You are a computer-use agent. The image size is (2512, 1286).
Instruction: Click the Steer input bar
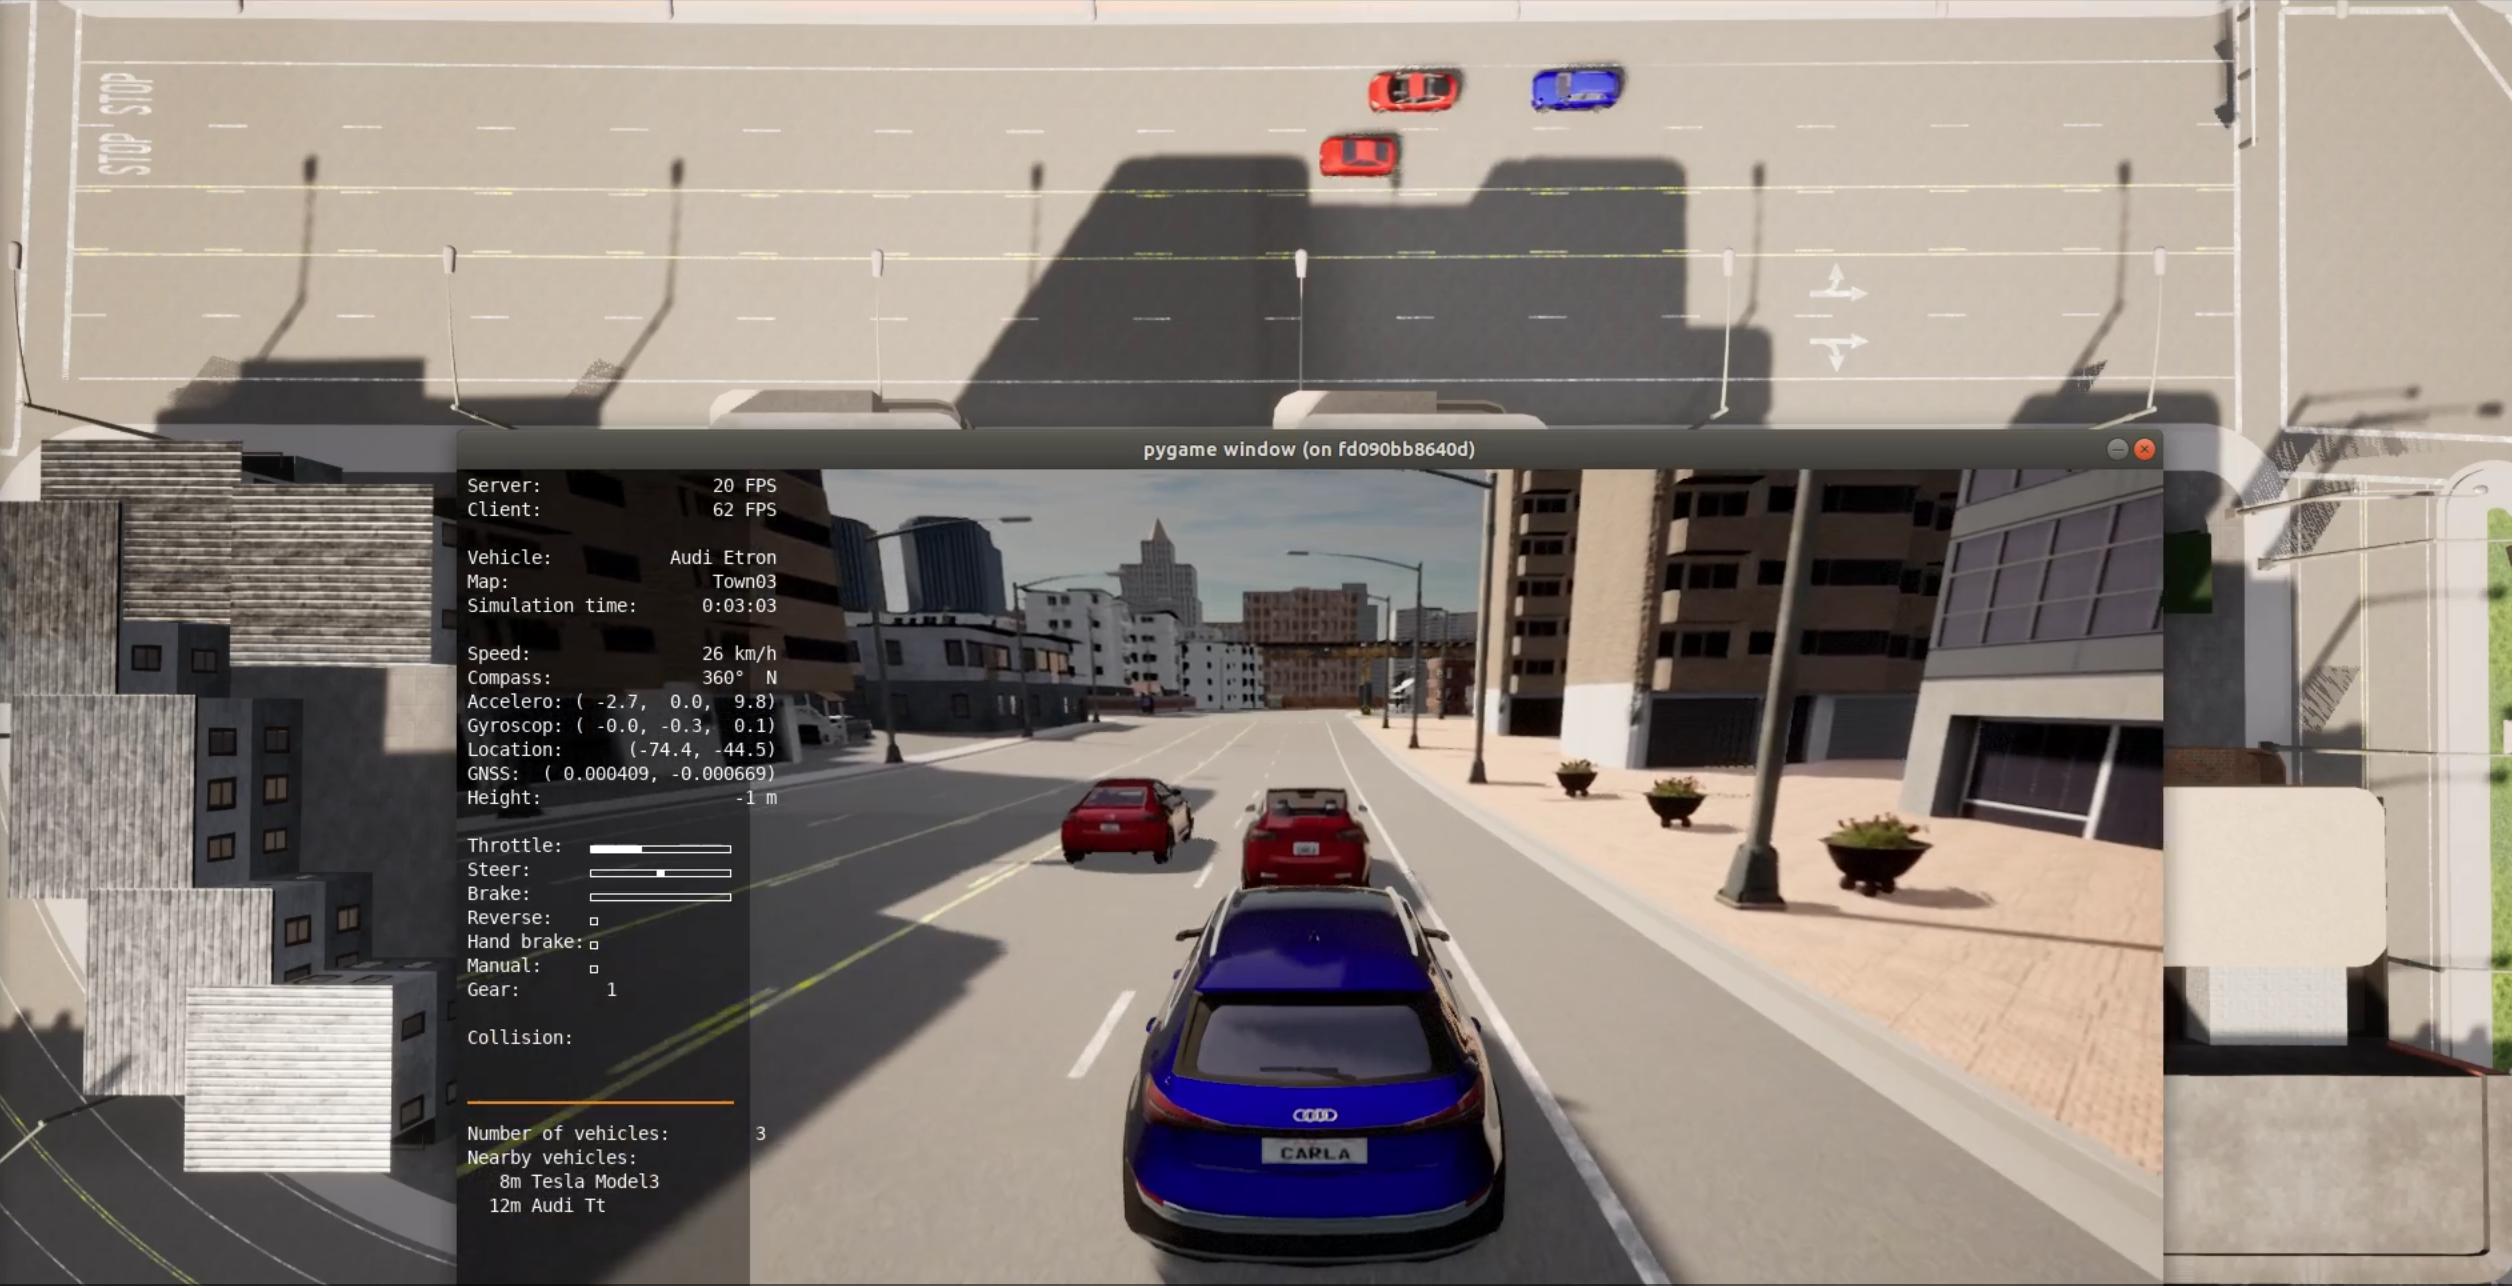point(661,871)
